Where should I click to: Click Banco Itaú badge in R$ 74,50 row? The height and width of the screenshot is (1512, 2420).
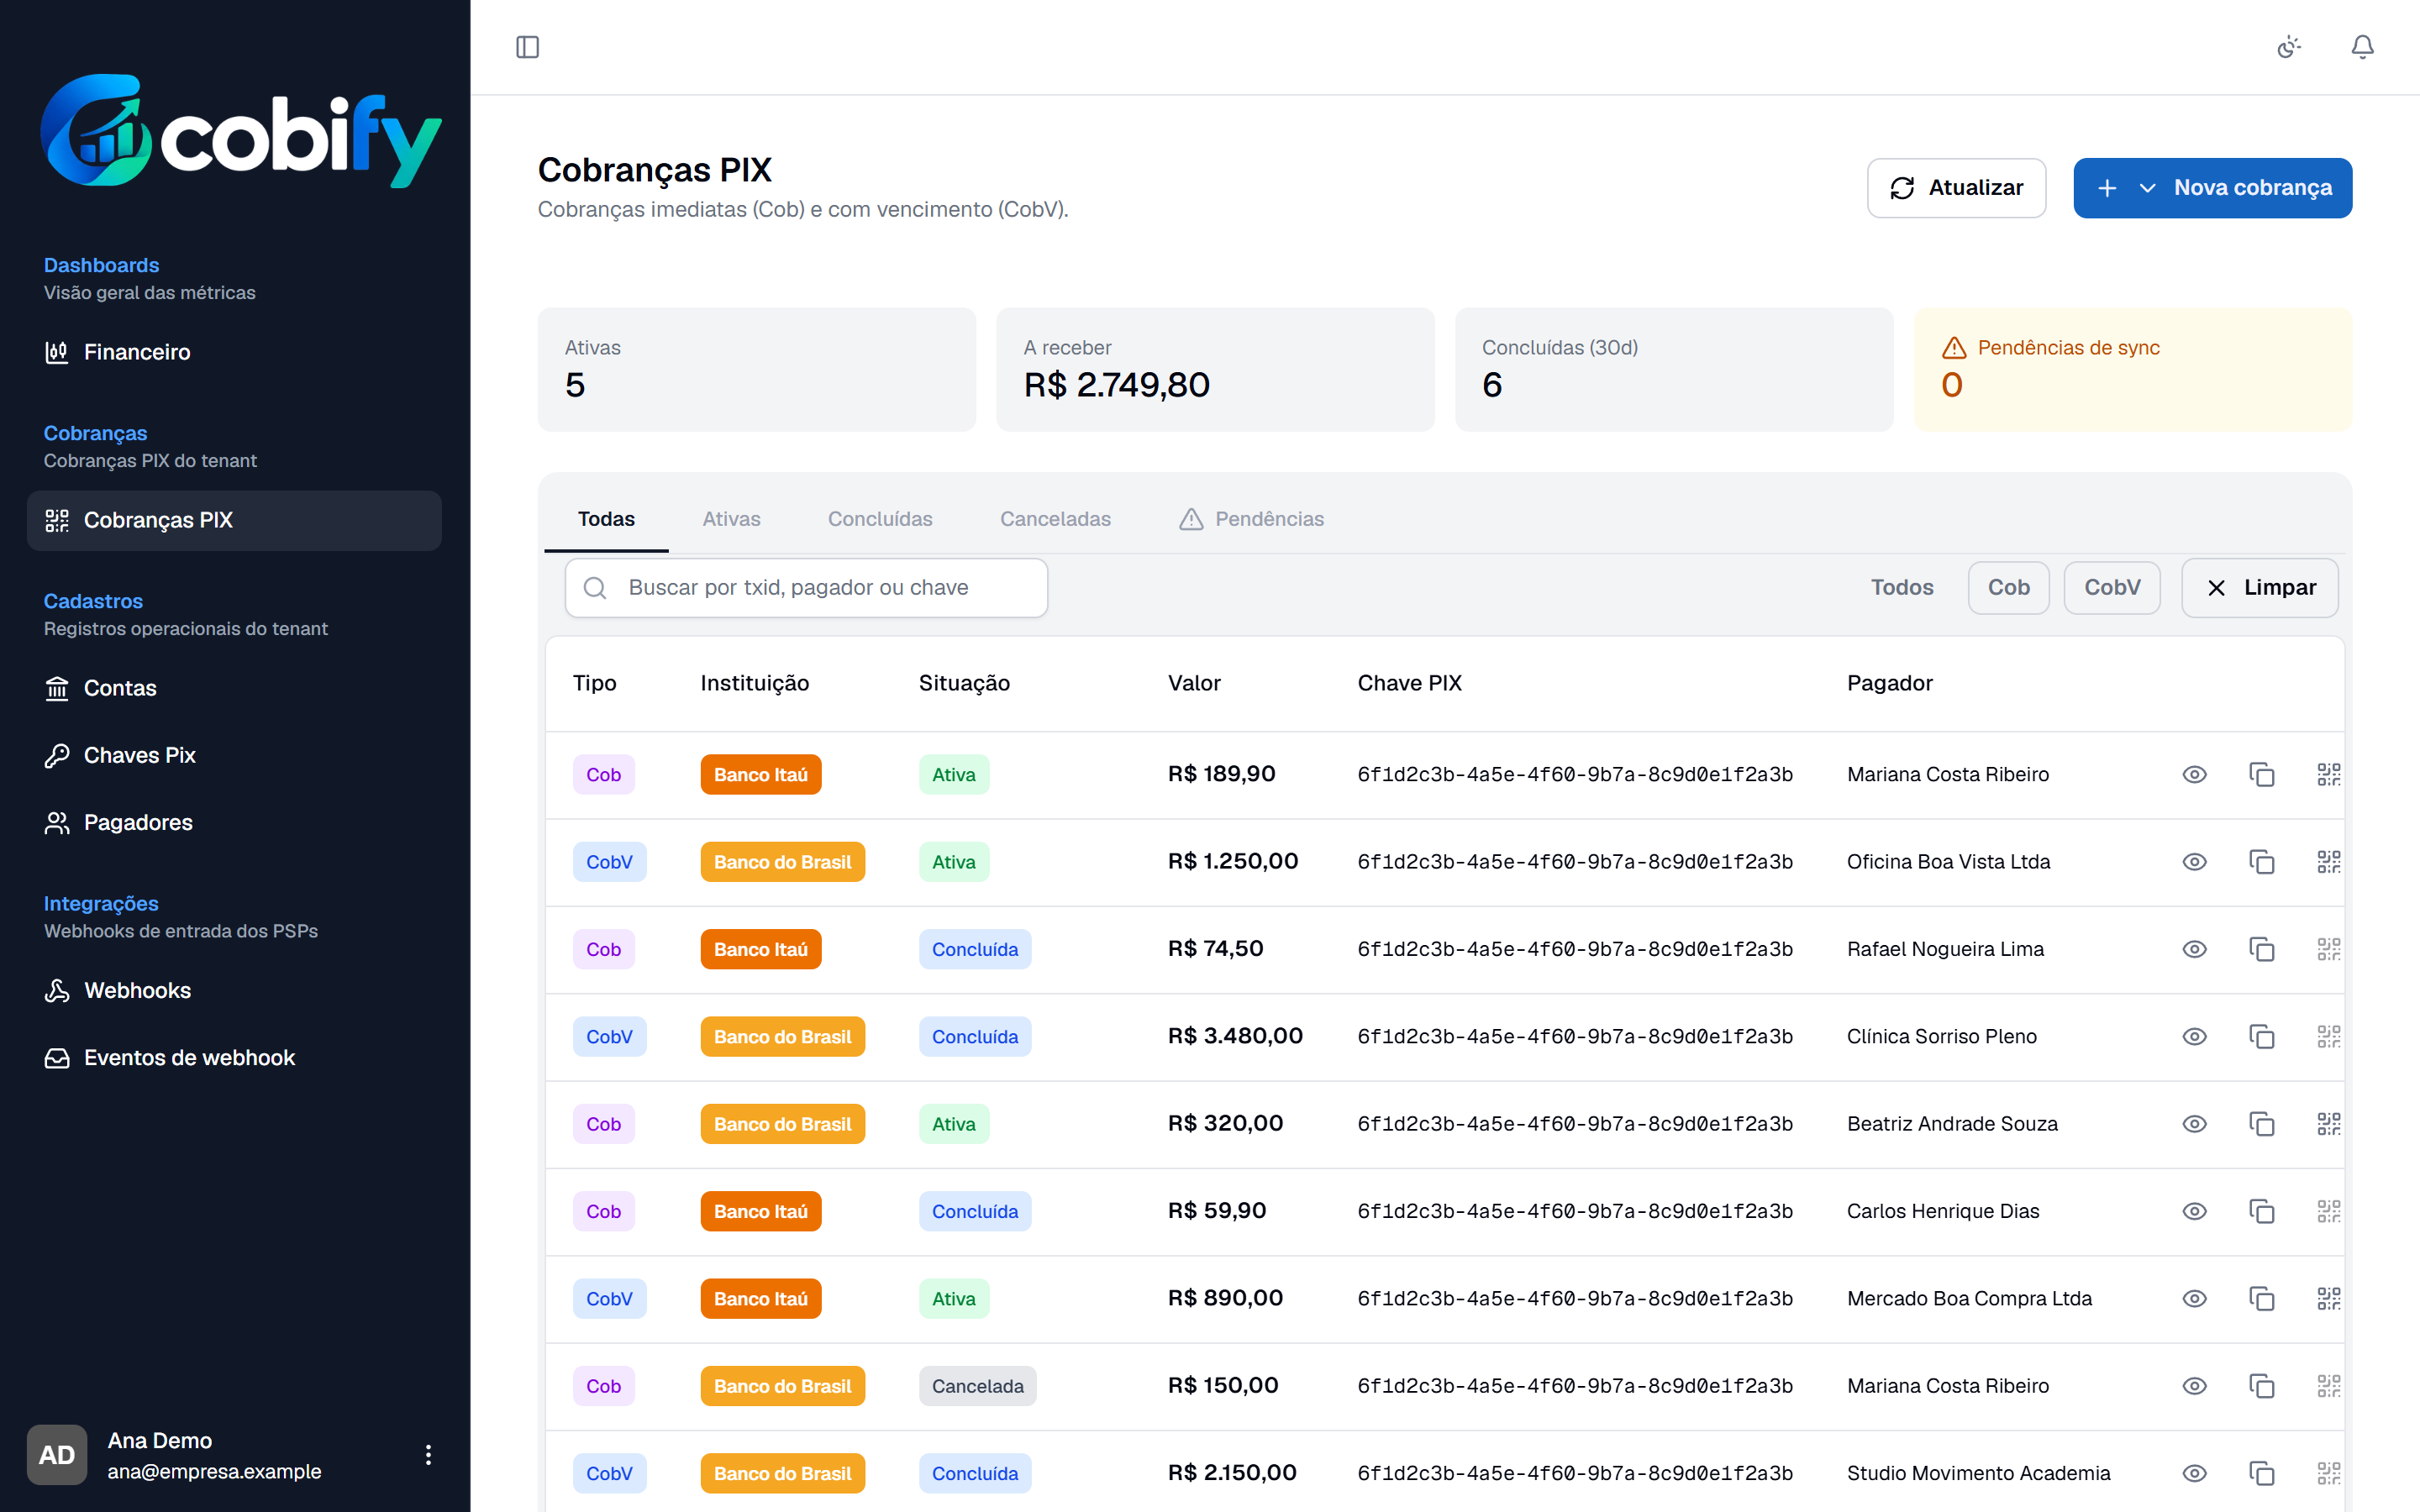760,949
